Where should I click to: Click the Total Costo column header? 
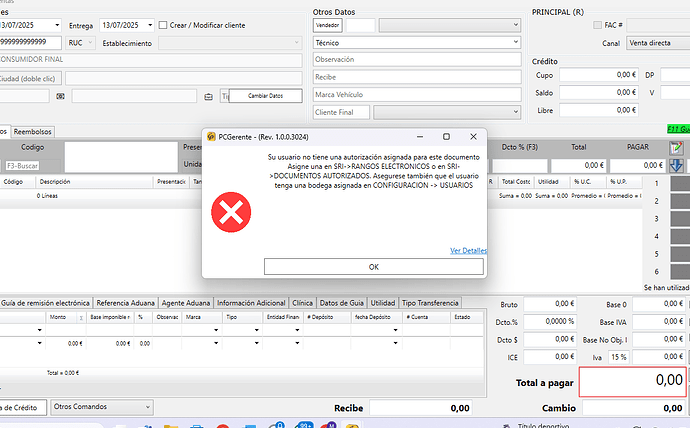tap(516, 182)
